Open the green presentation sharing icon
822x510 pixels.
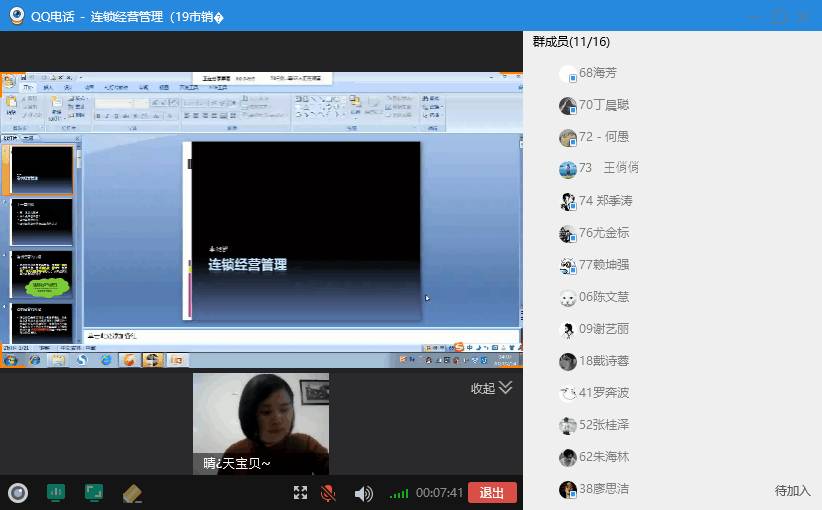click(x=56, y=492)
